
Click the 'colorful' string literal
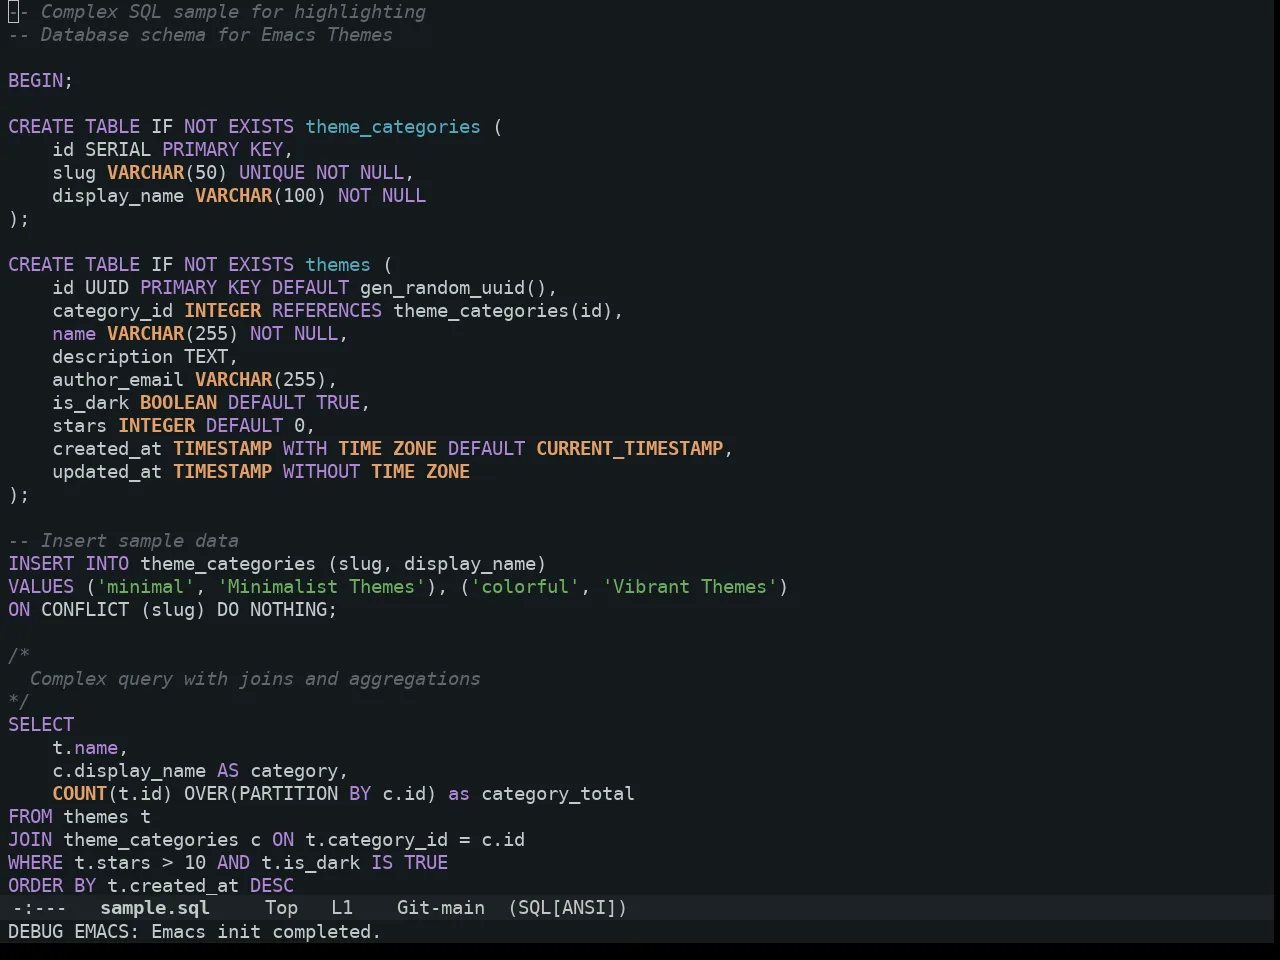[525, 587]
